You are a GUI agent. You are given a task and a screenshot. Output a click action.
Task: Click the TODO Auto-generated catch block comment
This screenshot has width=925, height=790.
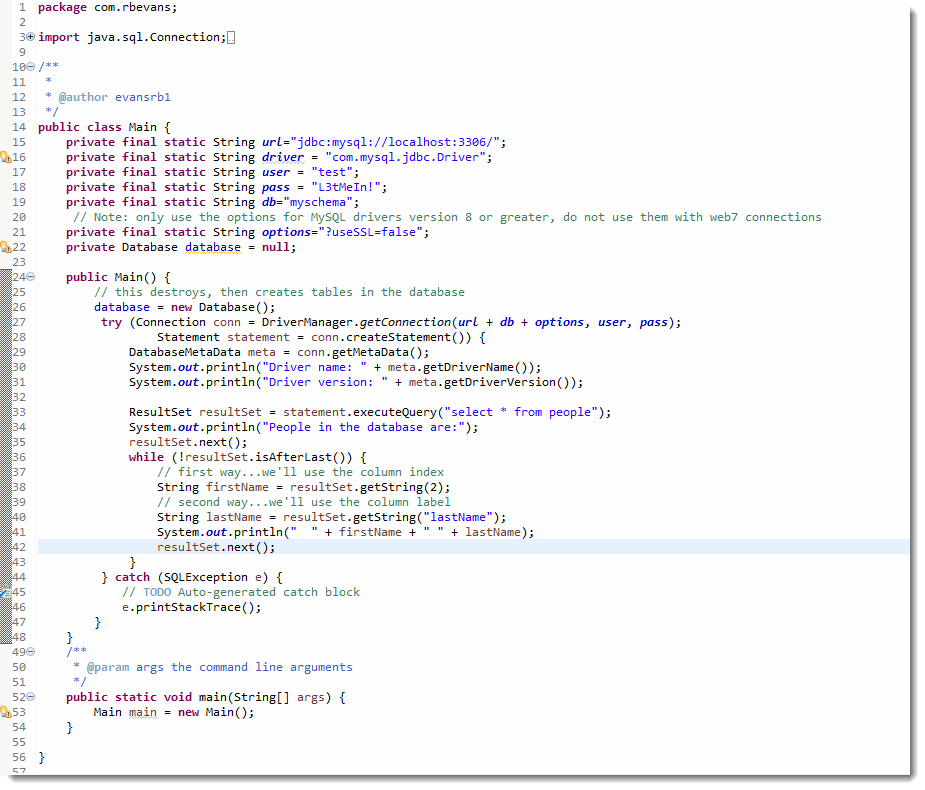point(241,592)
